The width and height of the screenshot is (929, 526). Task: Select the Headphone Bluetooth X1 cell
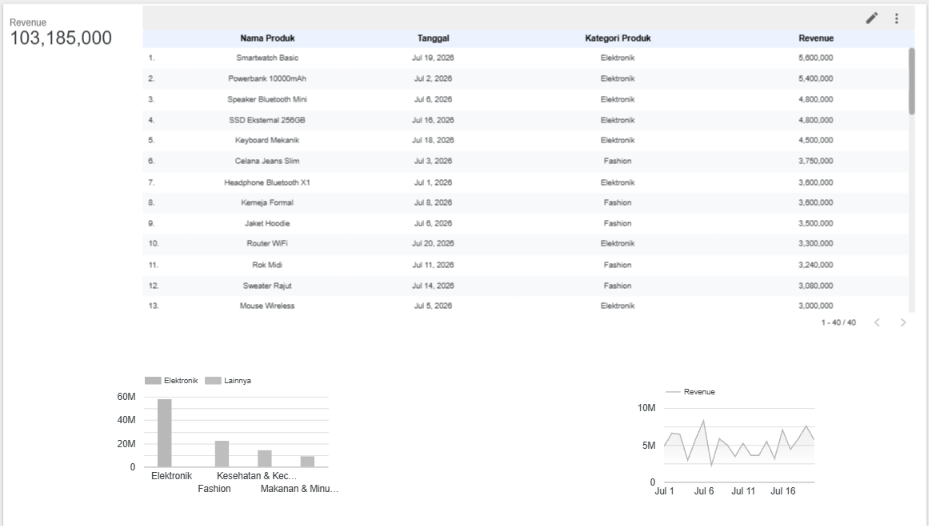(x=267, y=182)
